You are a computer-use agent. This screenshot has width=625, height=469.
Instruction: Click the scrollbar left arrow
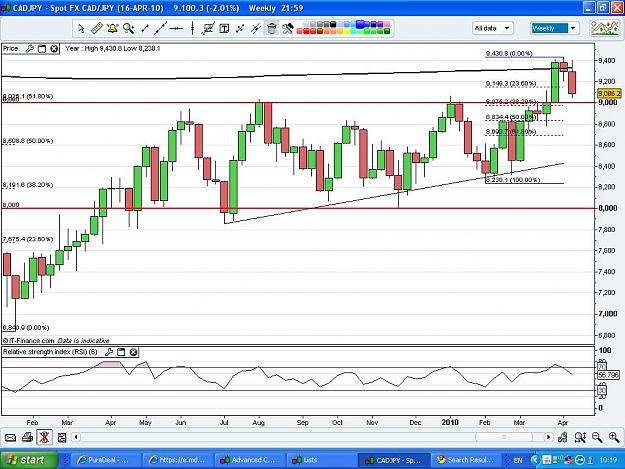(x=76, y=437)
